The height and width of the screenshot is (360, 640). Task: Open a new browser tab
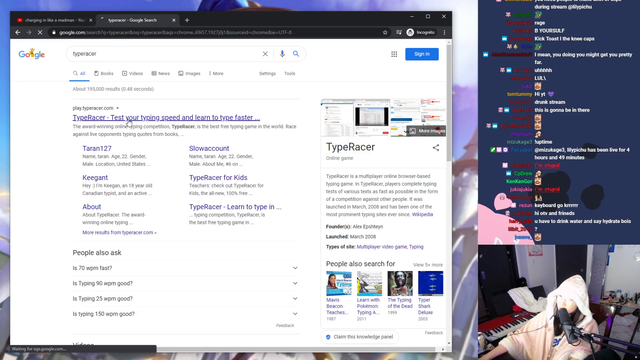[x=187, y=20]
